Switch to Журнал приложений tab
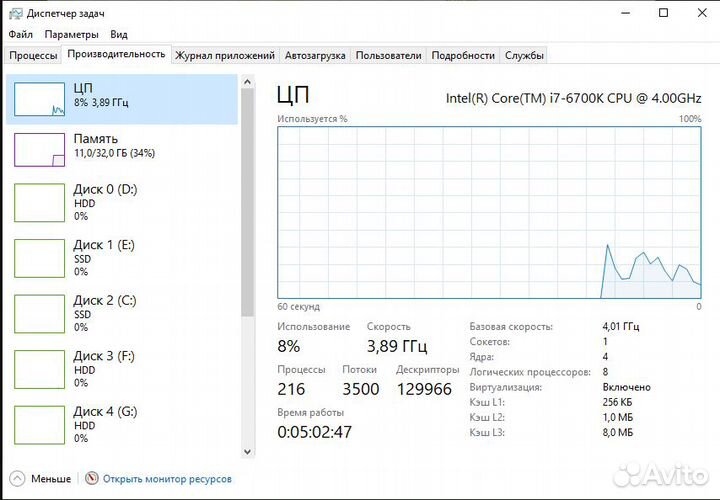This screenshot has width=720, height=500. pyautogui.click(x=225, y=56)
